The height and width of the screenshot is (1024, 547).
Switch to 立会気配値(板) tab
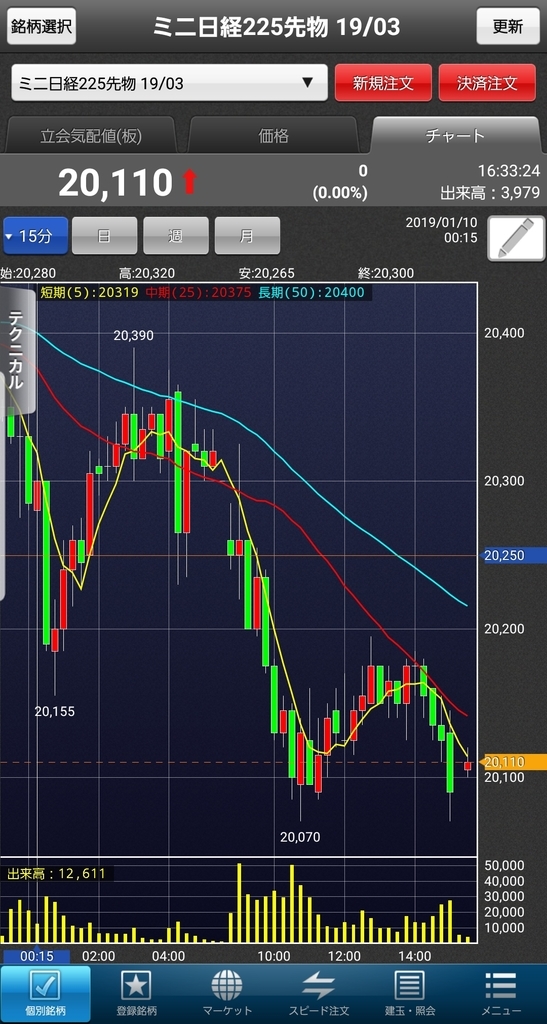click(91, 136)
